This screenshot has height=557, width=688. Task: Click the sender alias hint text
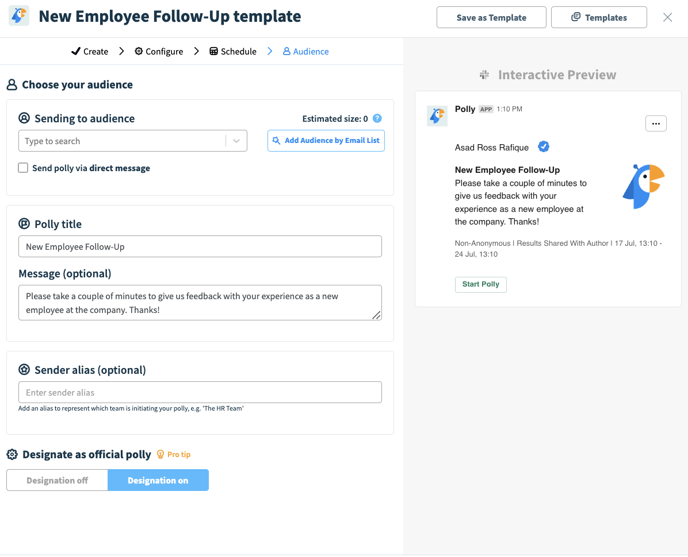click(x=131, y=408)
